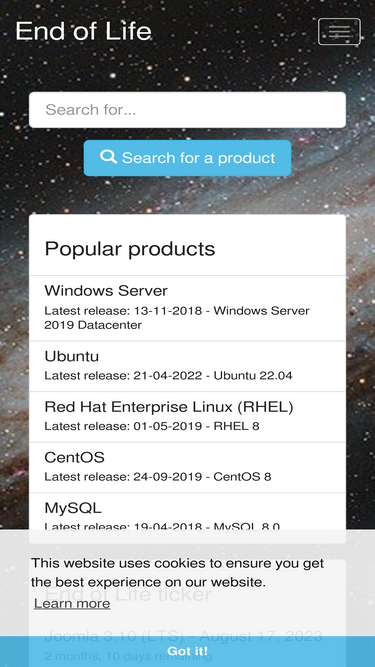Image resolution: width=375 pixels, height=667 pixels.
Task: Open the hamburger navigation menu
Action: (x=339, y=31)
